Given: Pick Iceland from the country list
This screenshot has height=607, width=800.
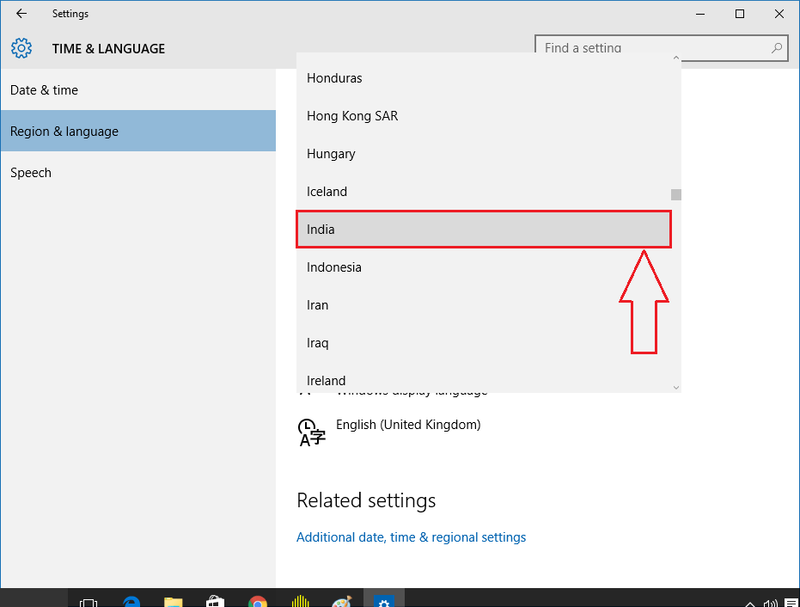Looking at the screenshot, I should point(483,191).
